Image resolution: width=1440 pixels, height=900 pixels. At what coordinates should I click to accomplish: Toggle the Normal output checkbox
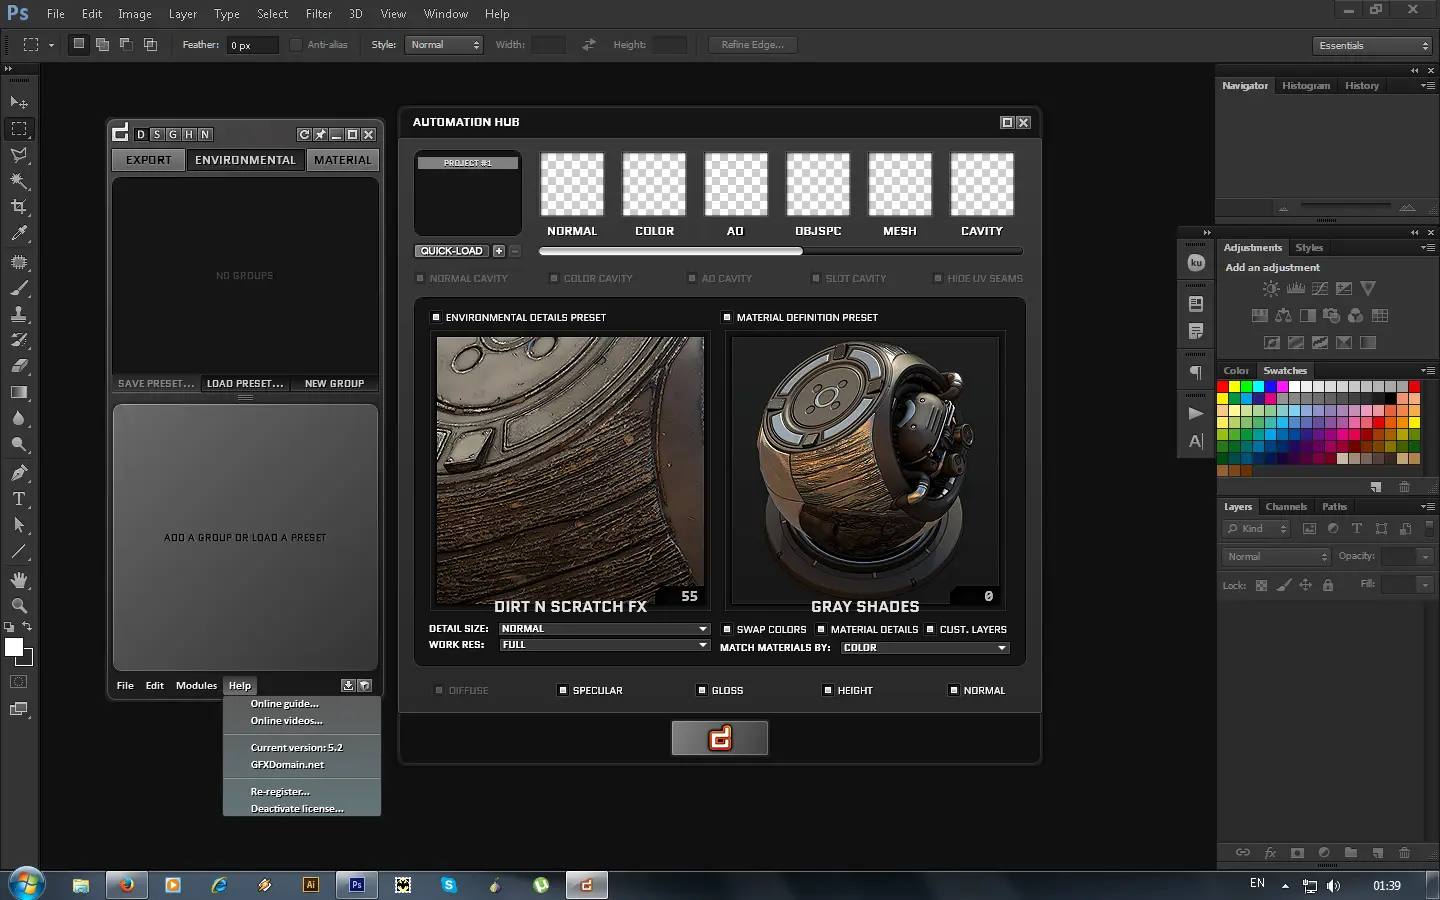[x=954, y=691]
